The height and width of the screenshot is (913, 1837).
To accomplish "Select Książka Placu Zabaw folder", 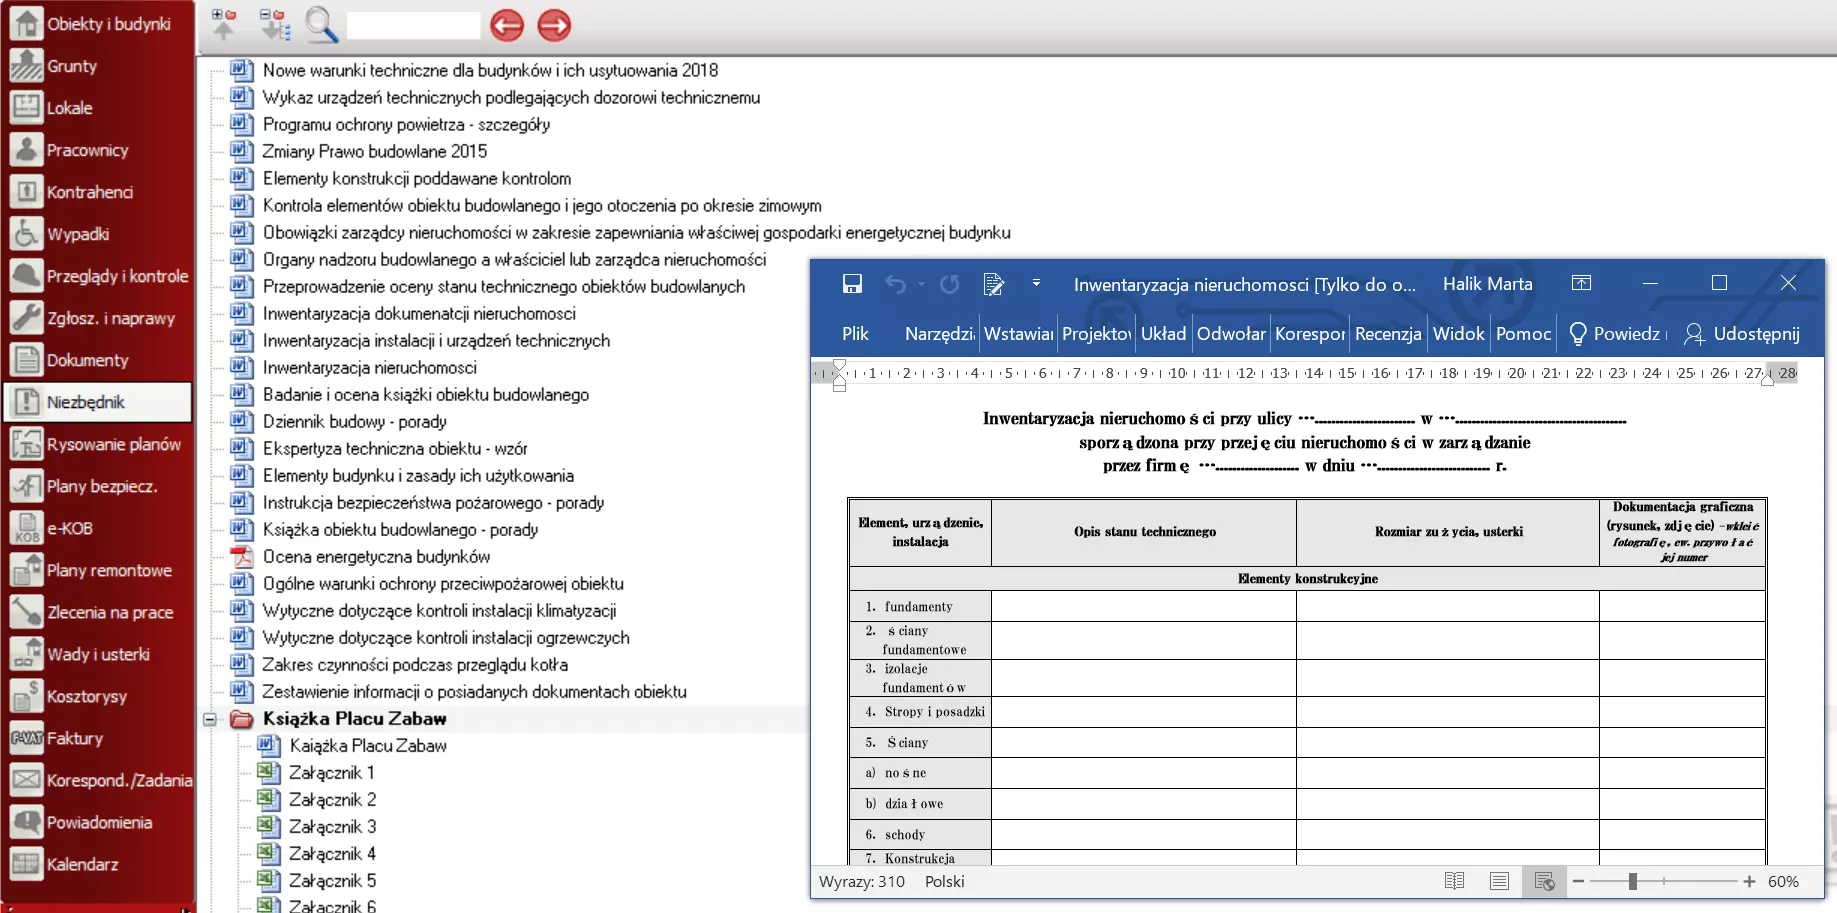I will pos(354,719).
